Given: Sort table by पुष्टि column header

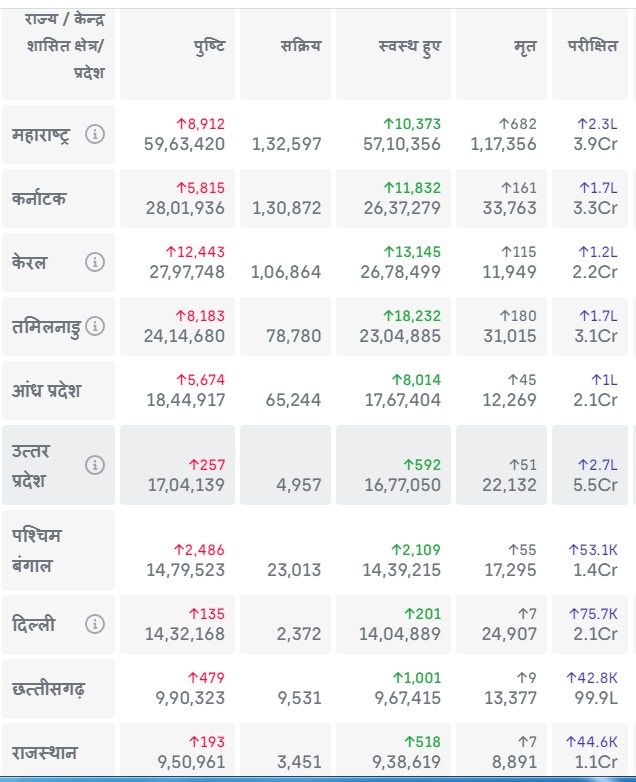Looking at the screenshot, I should (x=209, y=46).
